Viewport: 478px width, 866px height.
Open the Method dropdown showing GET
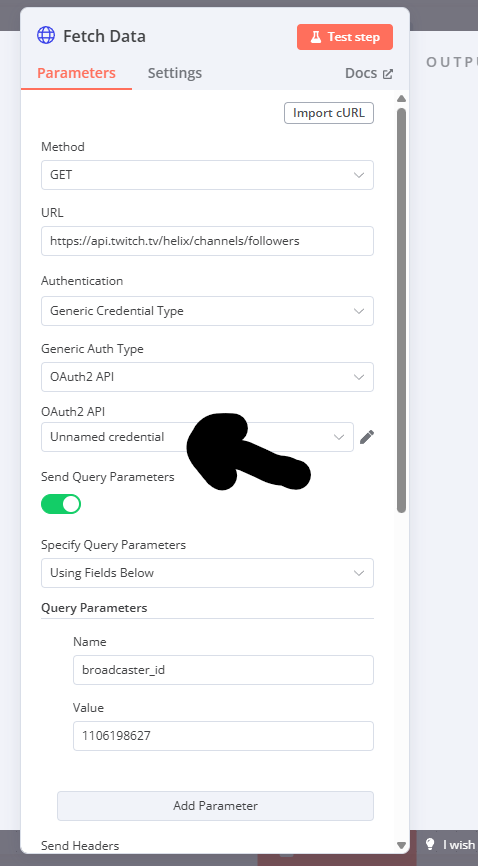coord(207,175)
